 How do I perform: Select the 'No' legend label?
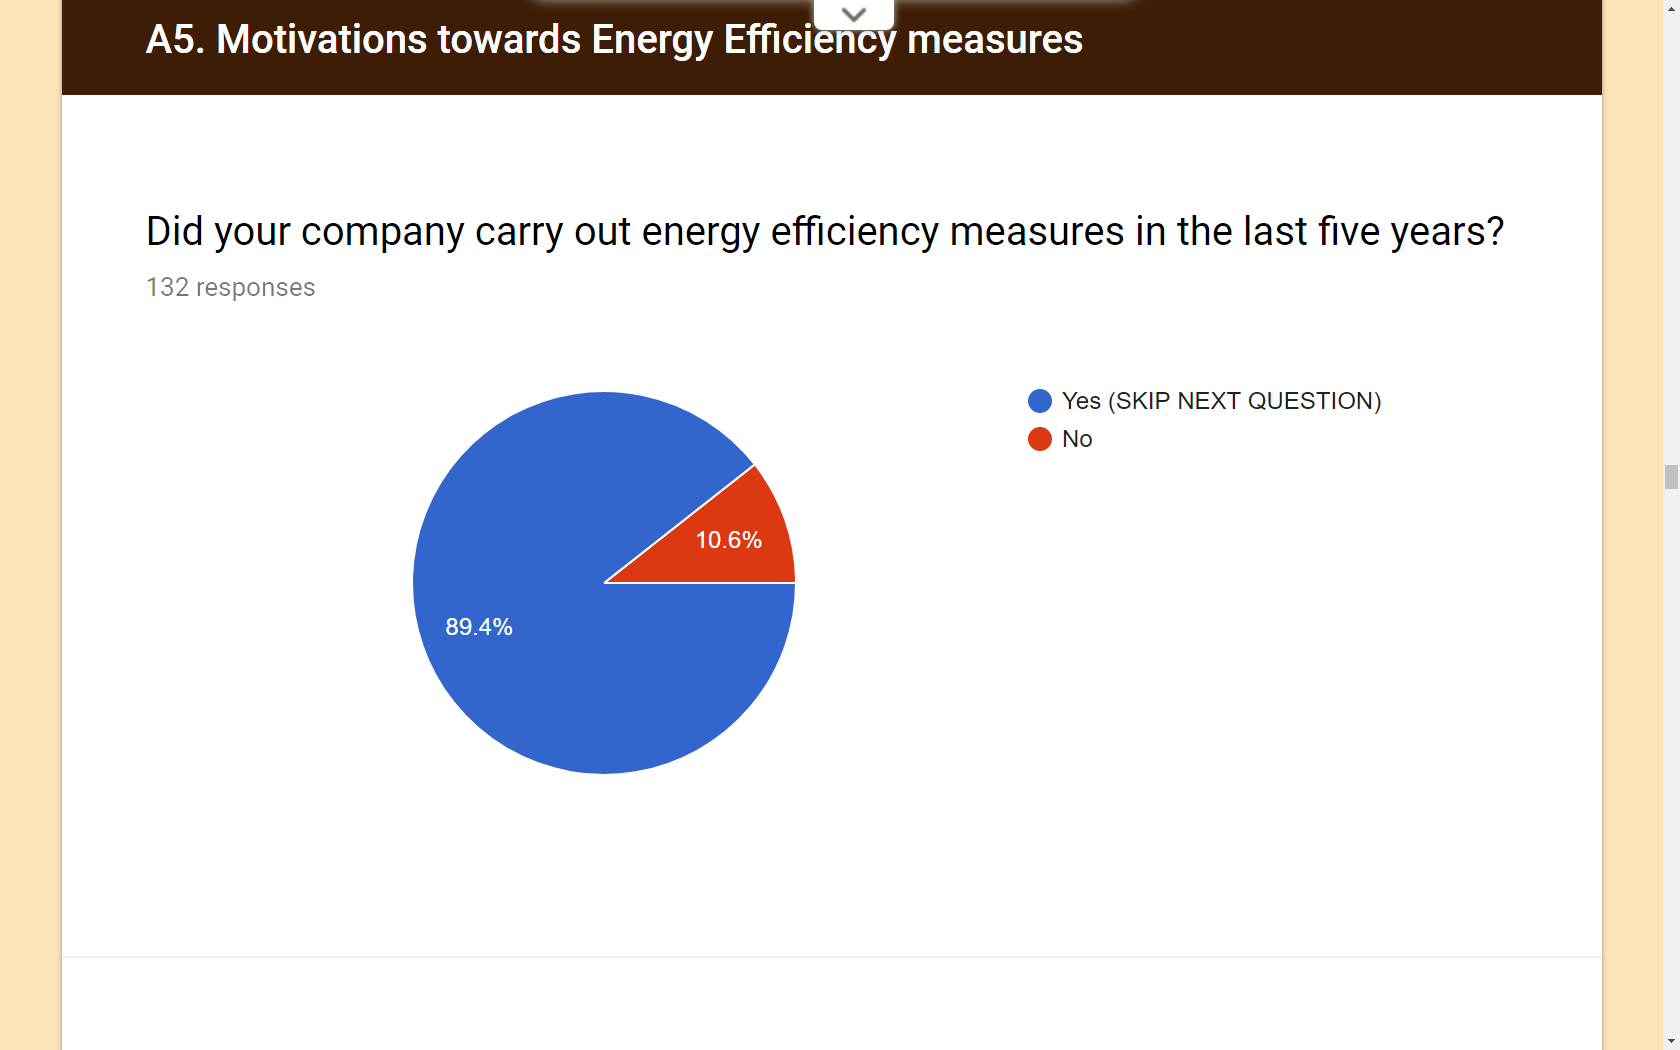point(1077,439)
